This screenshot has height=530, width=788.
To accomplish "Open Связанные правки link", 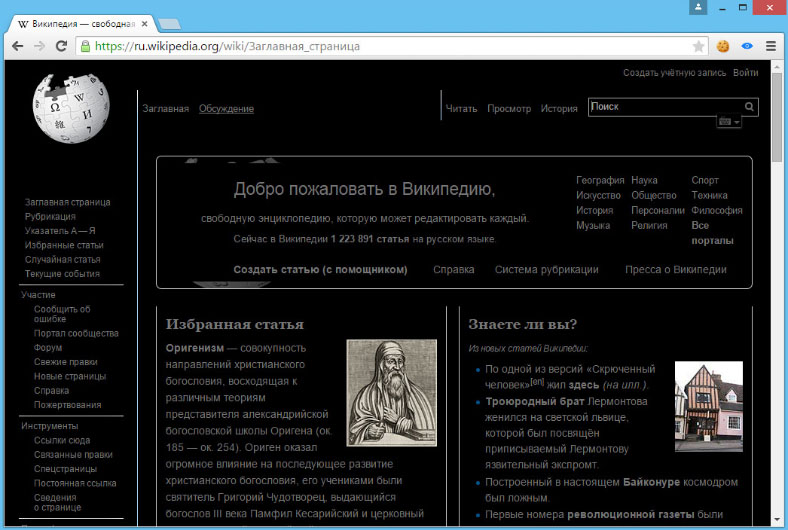I will coord(73,455).
